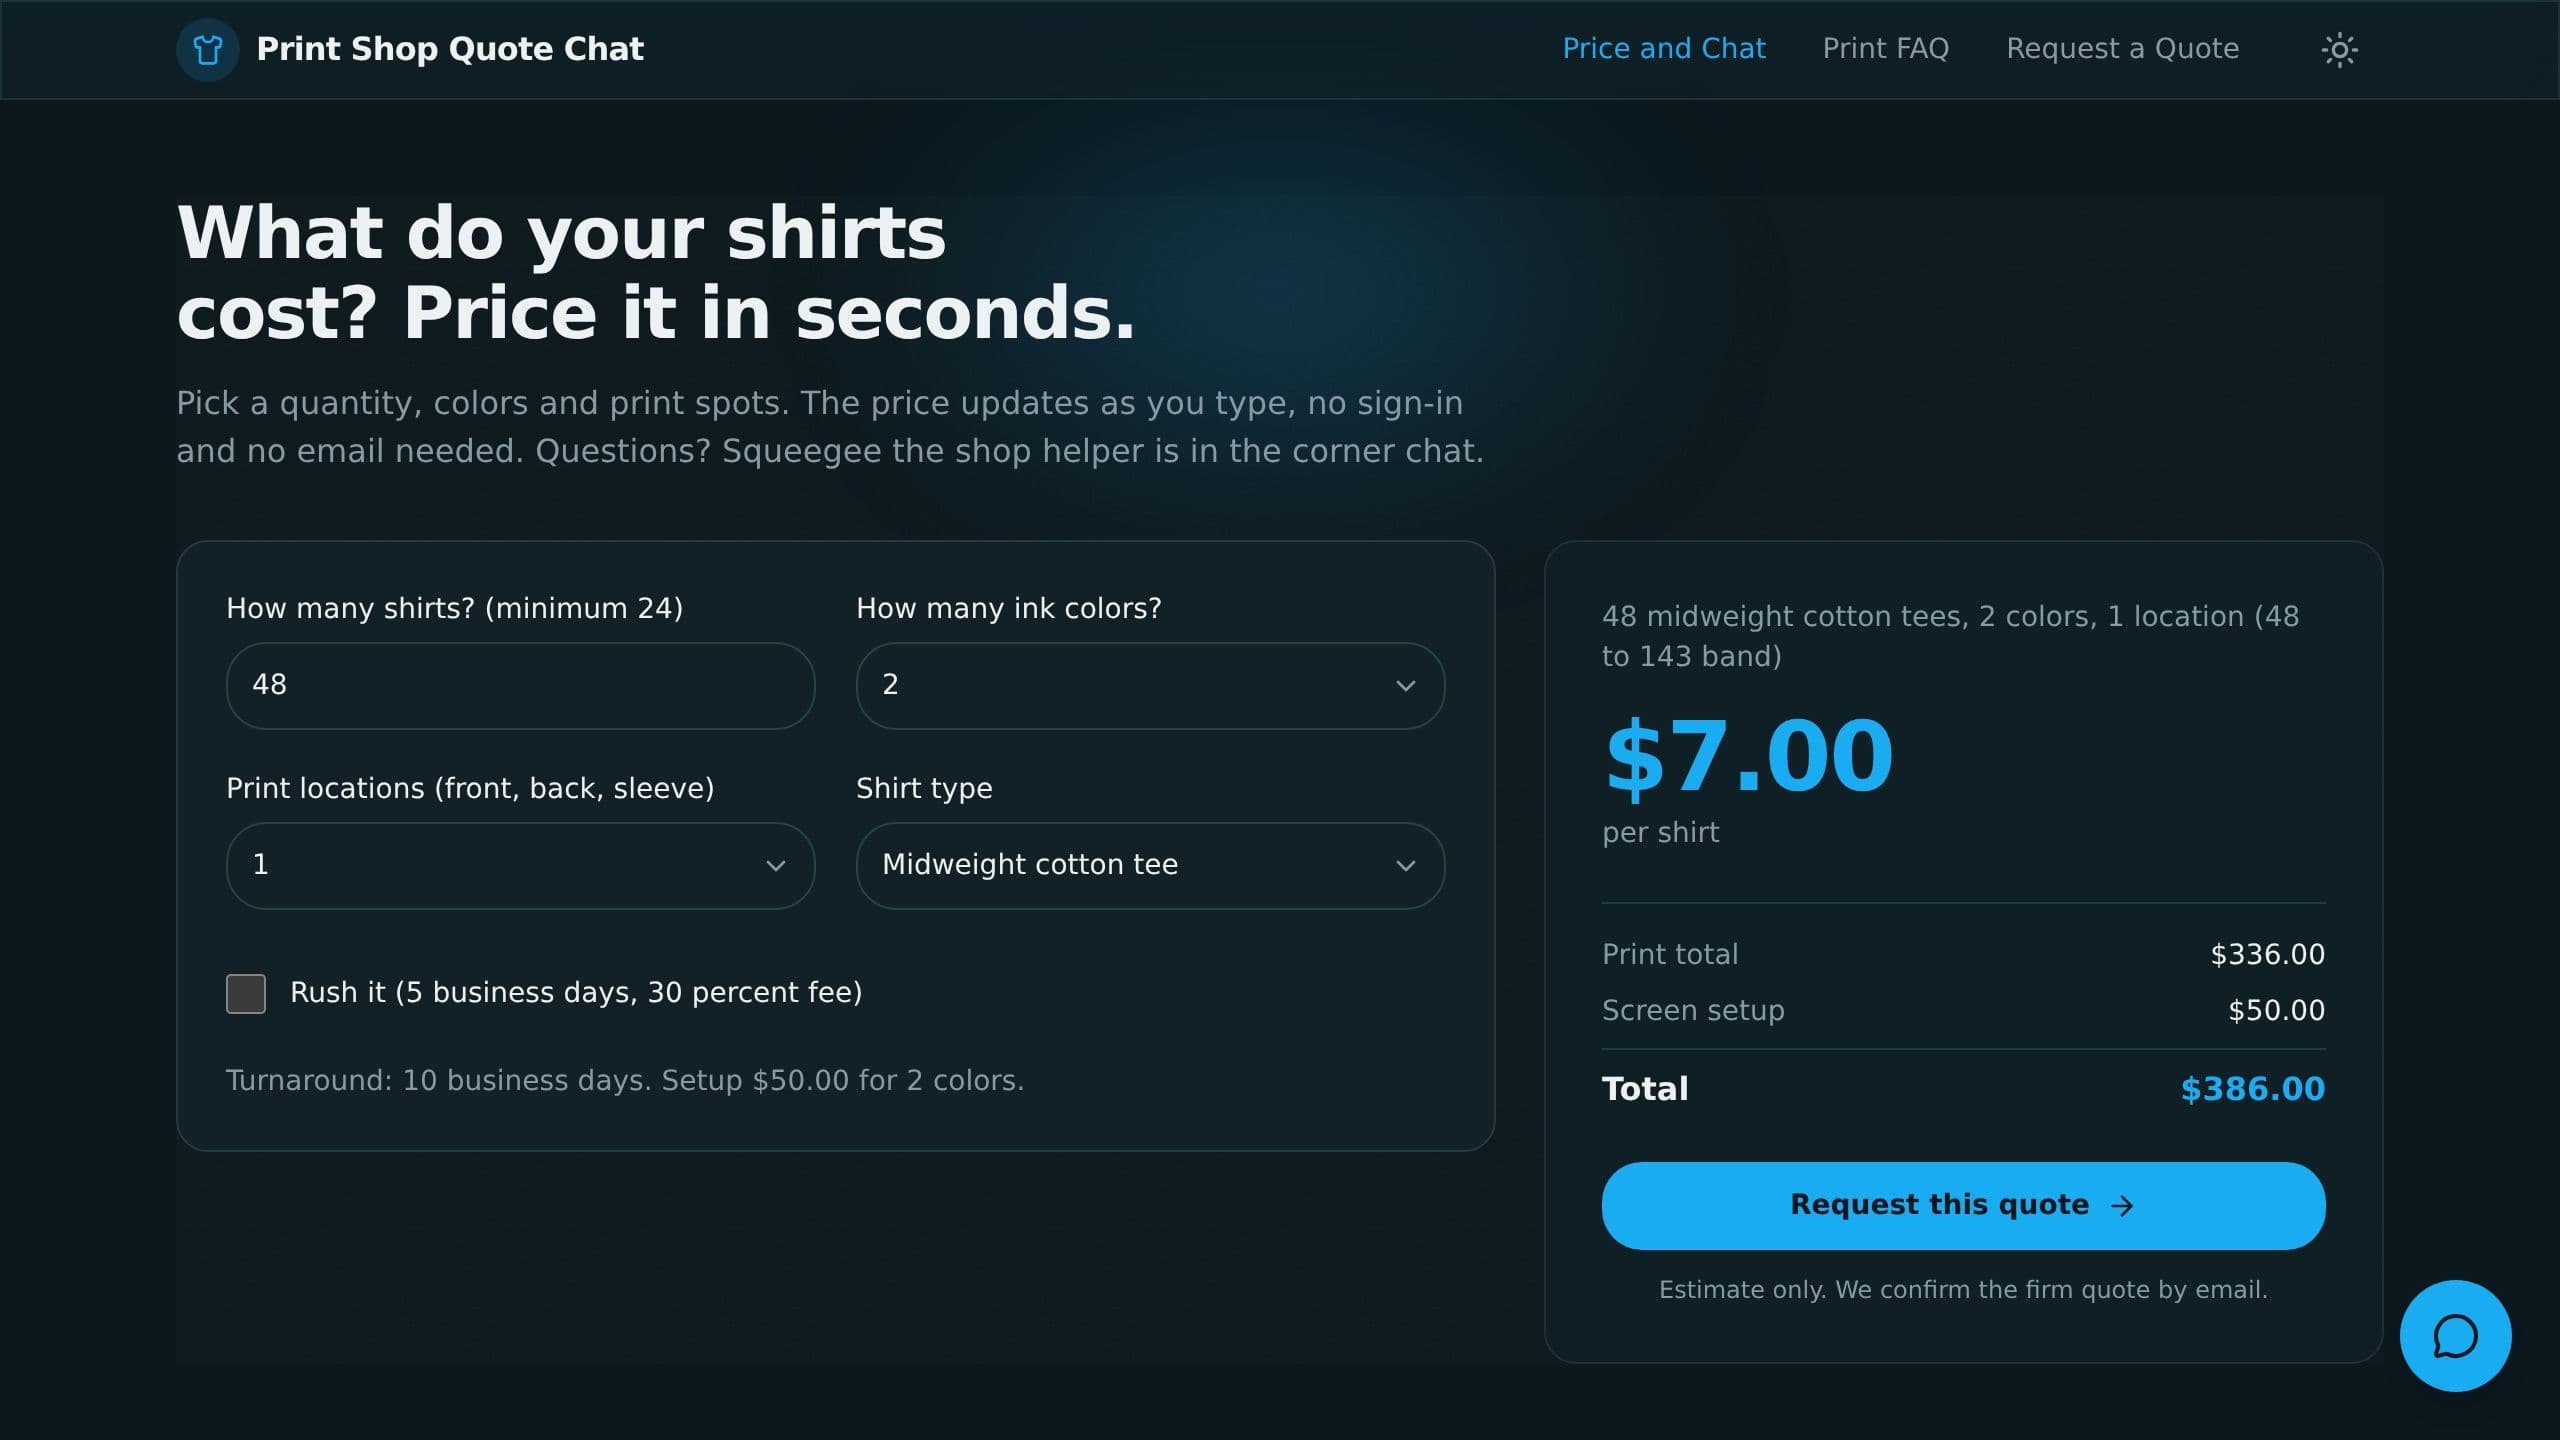Screen dimensions: 2560x1440
Task: Open the Midweight cotton tee dropdown
Action: 1150,866
